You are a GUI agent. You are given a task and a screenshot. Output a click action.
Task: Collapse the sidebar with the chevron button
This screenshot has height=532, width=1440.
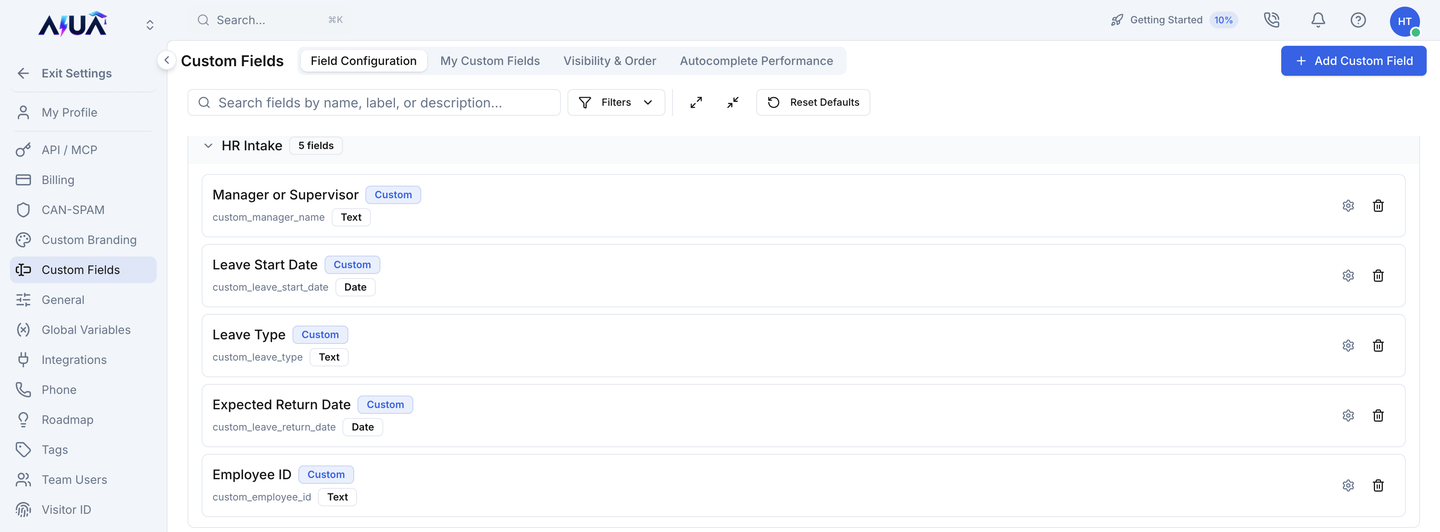[x=167, y=61]
